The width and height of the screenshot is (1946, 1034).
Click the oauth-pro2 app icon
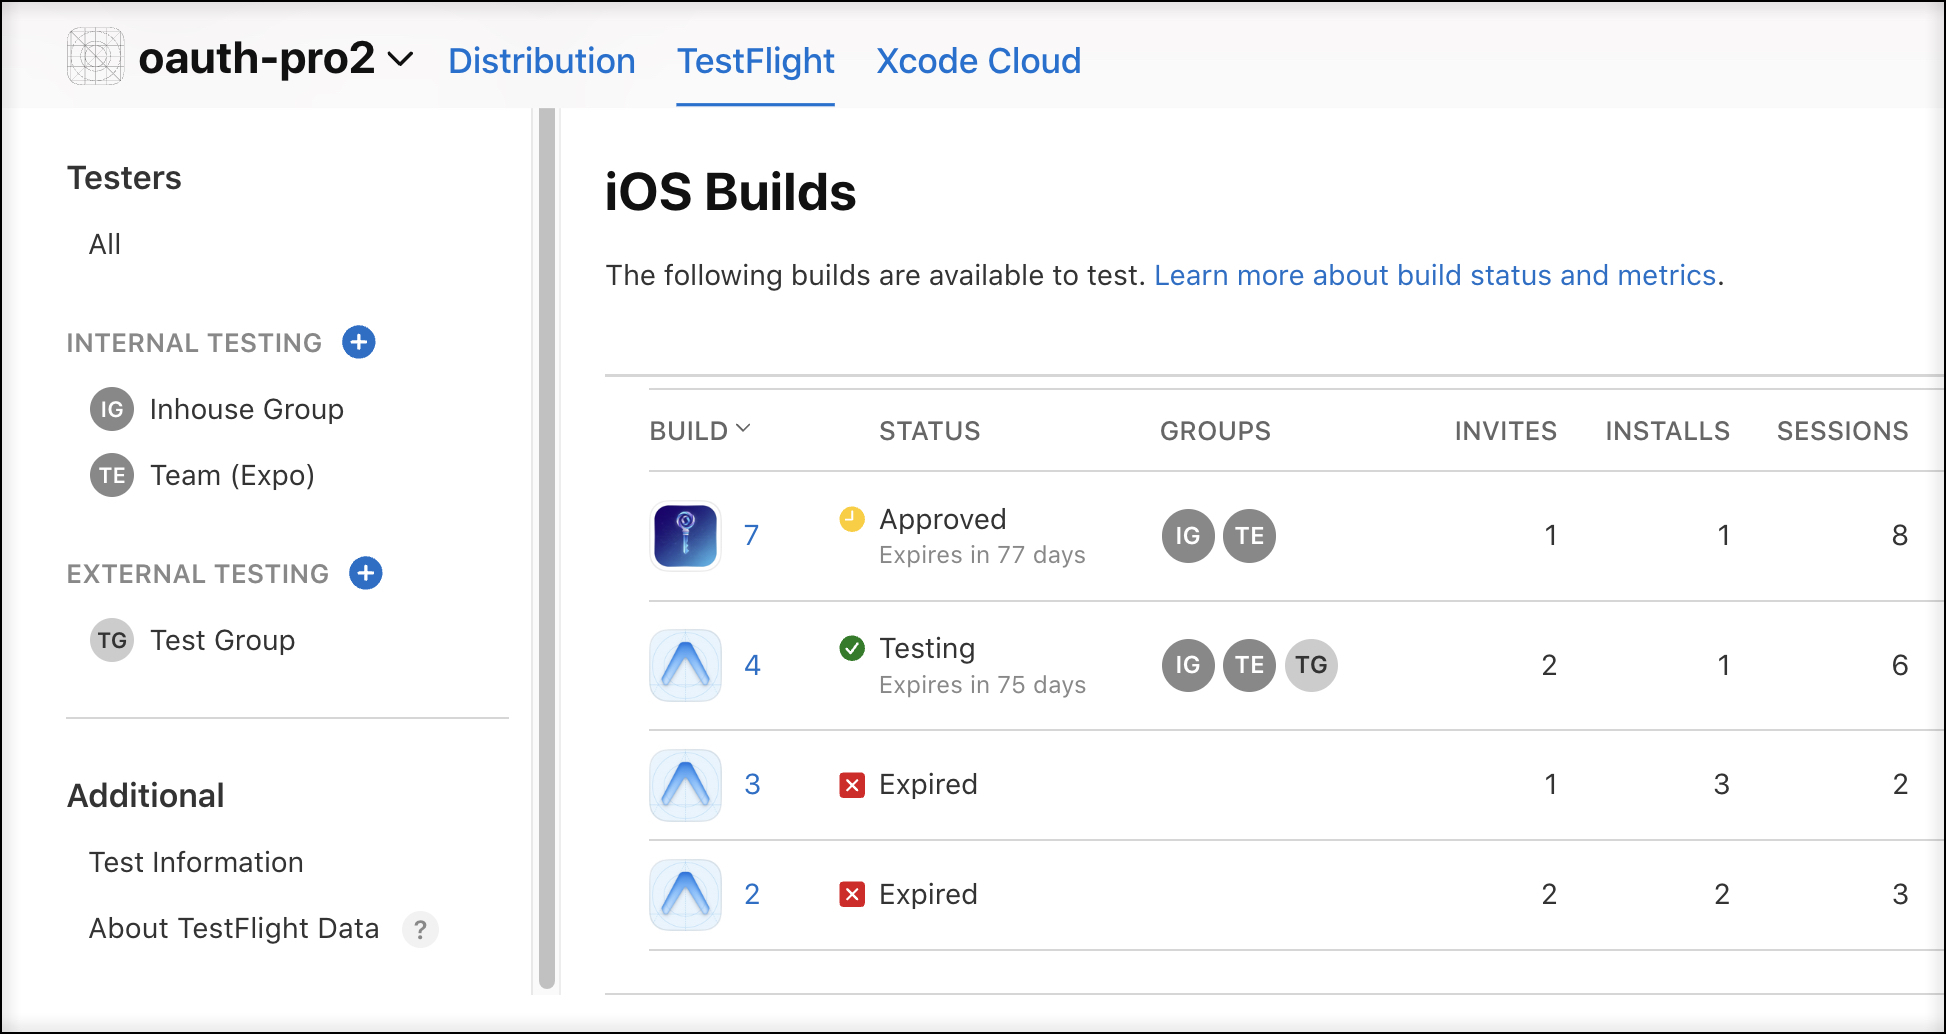(94, 59)
